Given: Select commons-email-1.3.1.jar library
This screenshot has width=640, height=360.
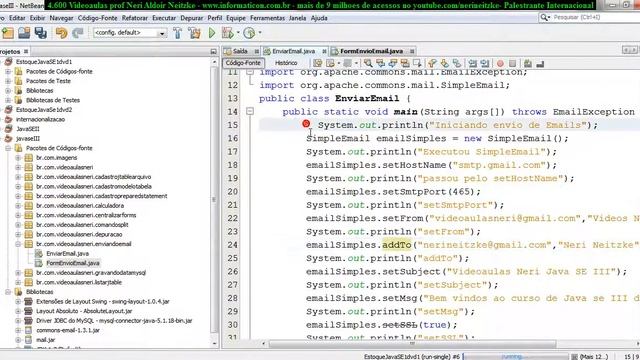Looking at the screenshot, I should pos(68,330).
